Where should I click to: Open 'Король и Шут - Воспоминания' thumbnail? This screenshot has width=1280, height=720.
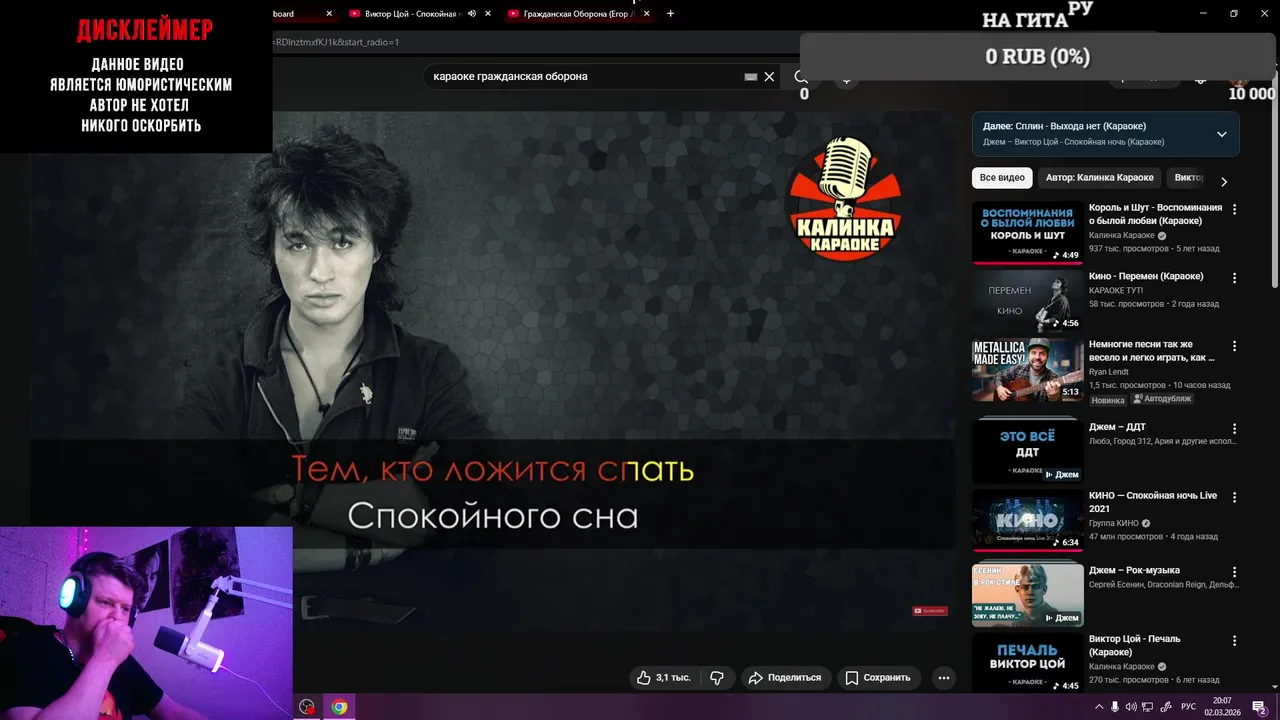[1027, 233]
